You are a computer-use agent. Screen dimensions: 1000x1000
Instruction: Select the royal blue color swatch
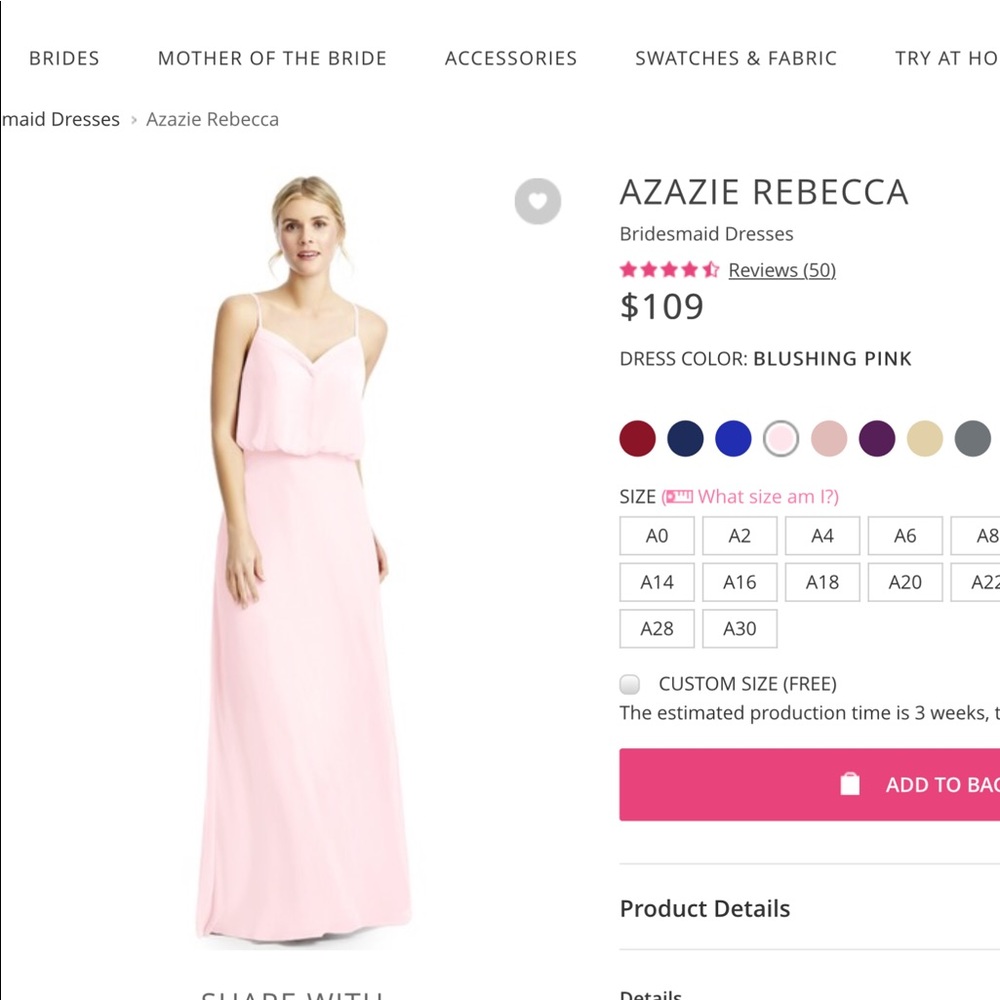point(733,438)
